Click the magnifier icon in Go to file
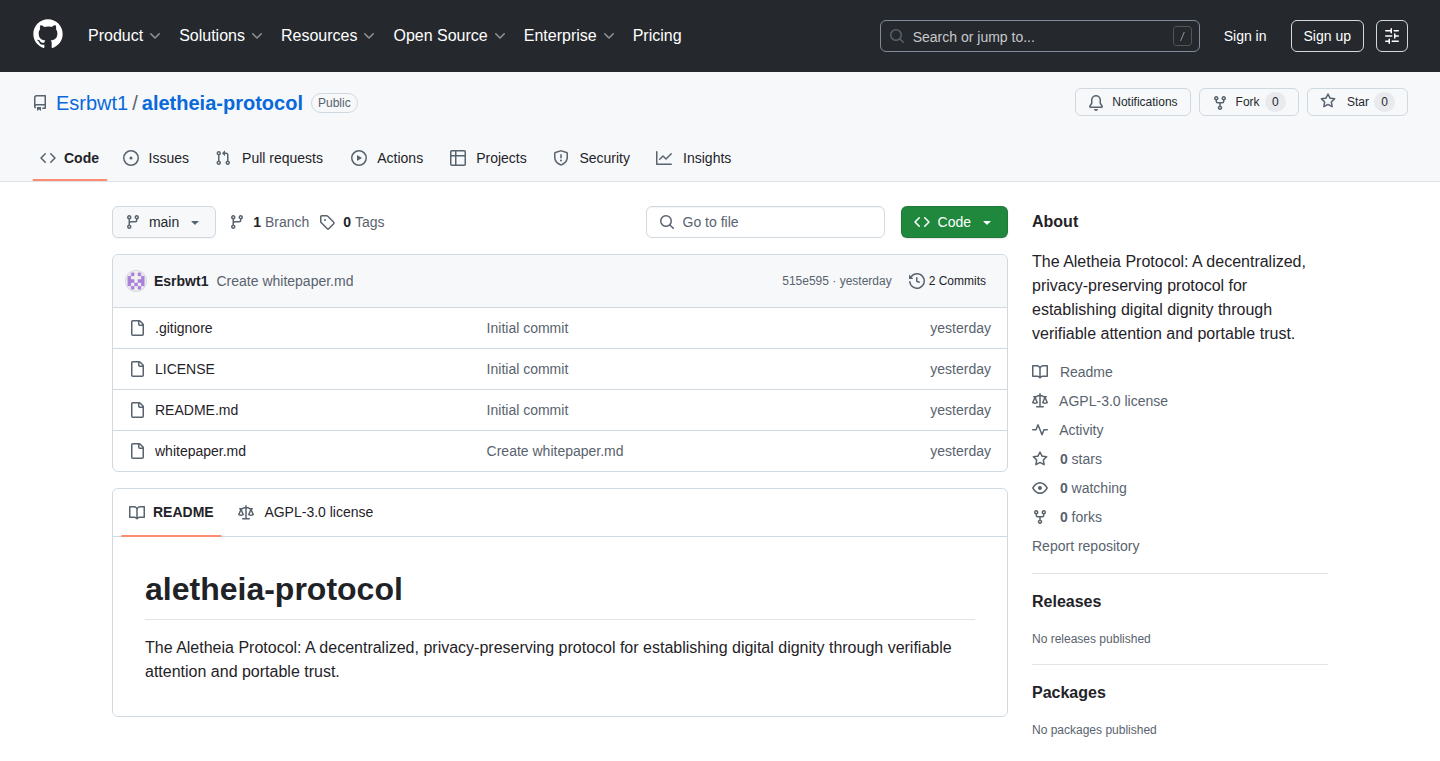The image size is (1440, 761). point(667,222)
